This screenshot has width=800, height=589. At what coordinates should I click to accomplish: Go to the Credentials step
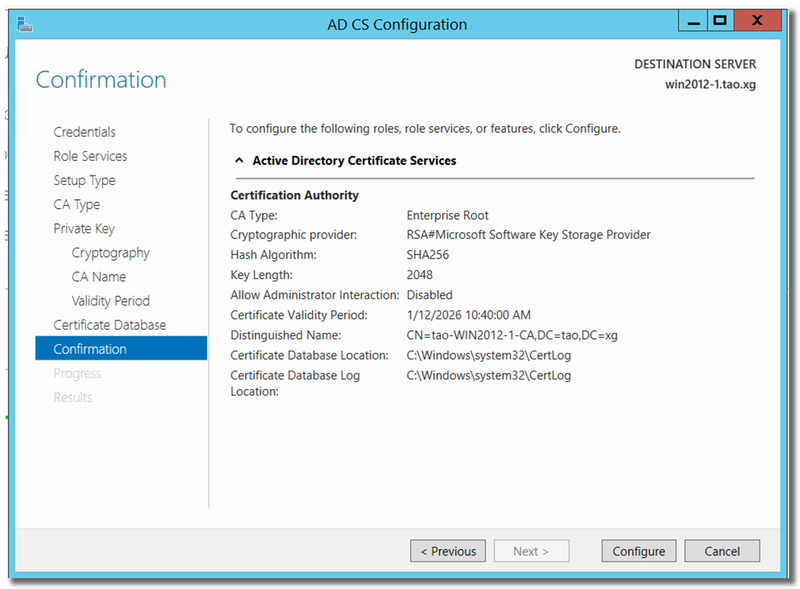84,132
